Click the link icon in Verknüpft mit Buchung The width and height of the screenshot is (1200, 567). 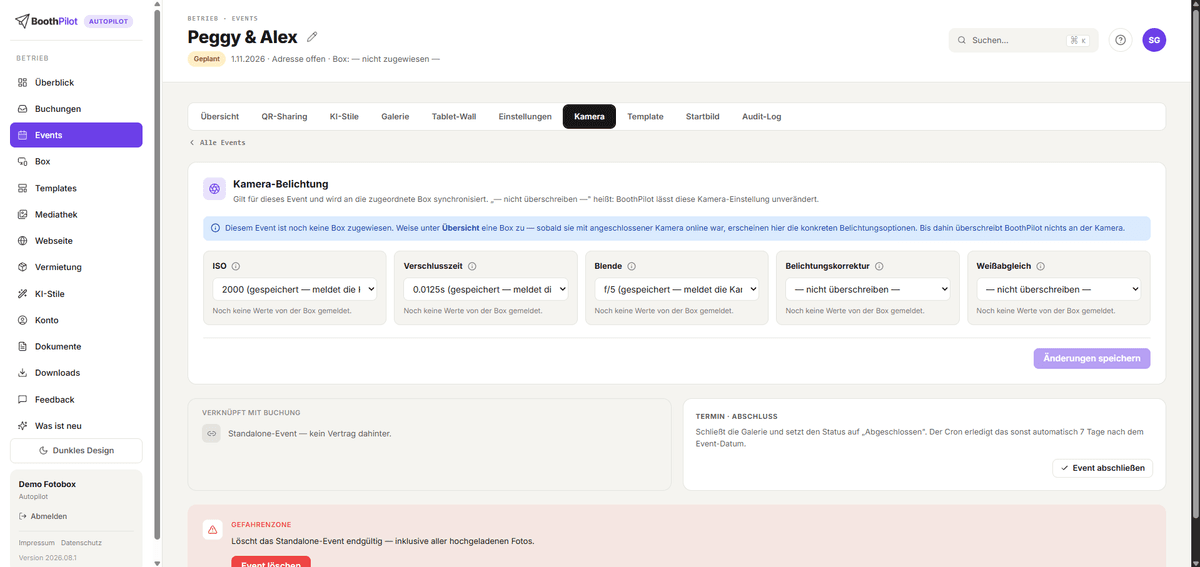tap(211, 433)
